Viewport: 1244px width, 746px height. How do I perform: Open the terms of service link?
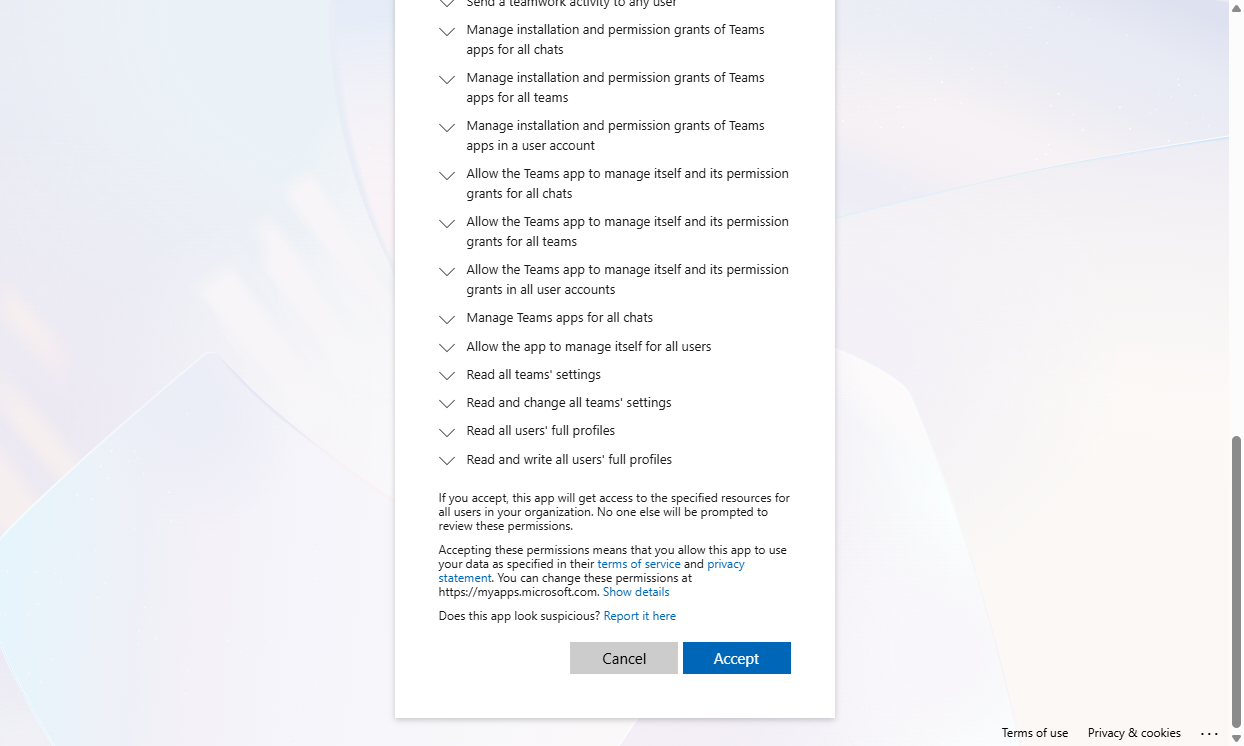coord(639,564)
